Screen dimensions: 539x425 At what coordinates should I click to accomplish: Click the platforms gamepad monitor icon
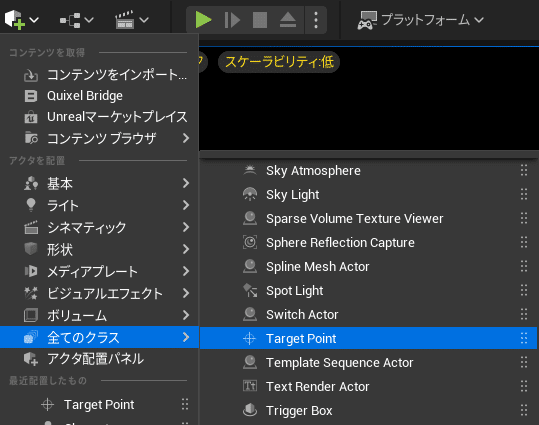click(367, 20)
